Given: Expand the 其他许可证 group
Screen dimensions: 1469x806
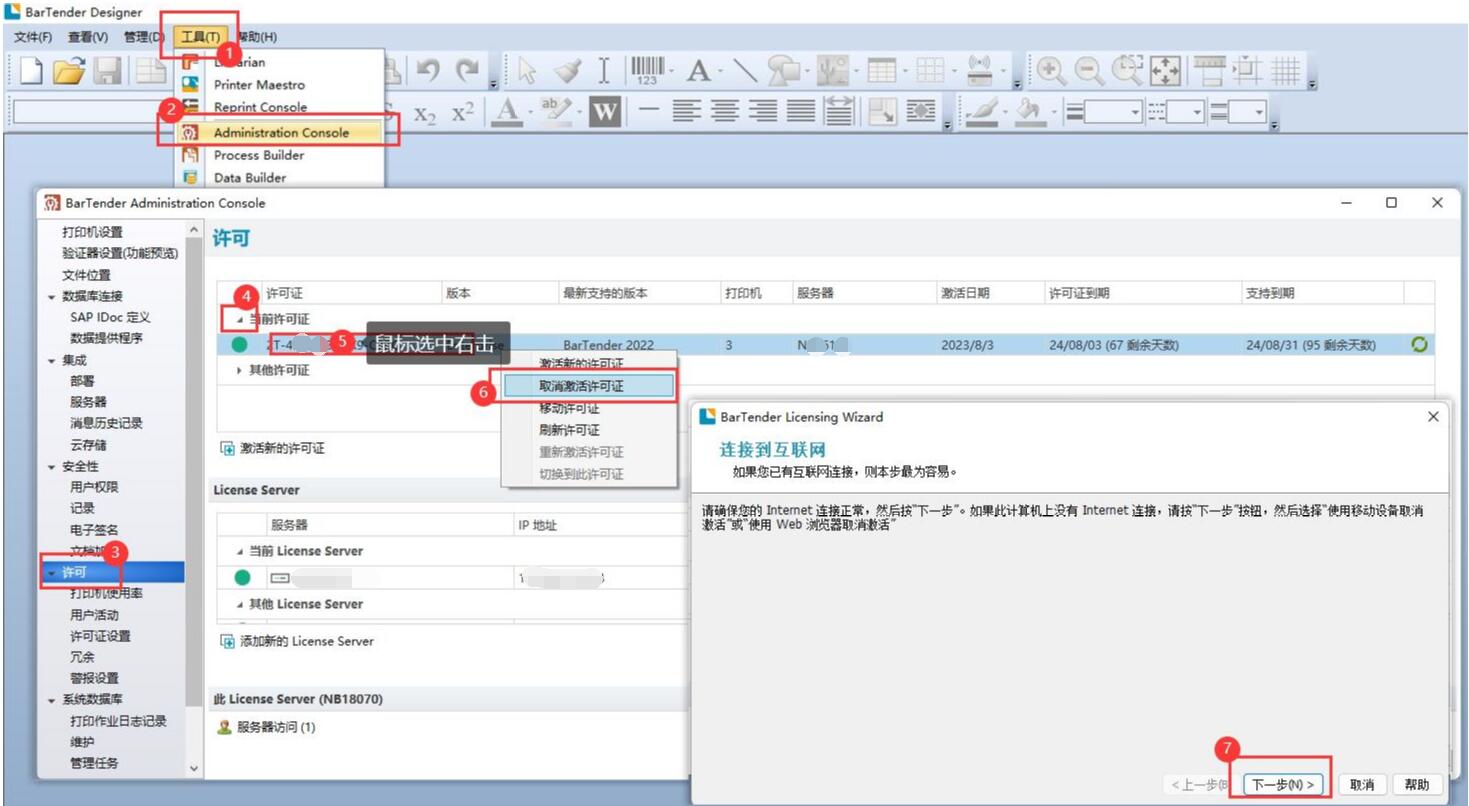Looking at the screenshot, I should tap(240, 371).
